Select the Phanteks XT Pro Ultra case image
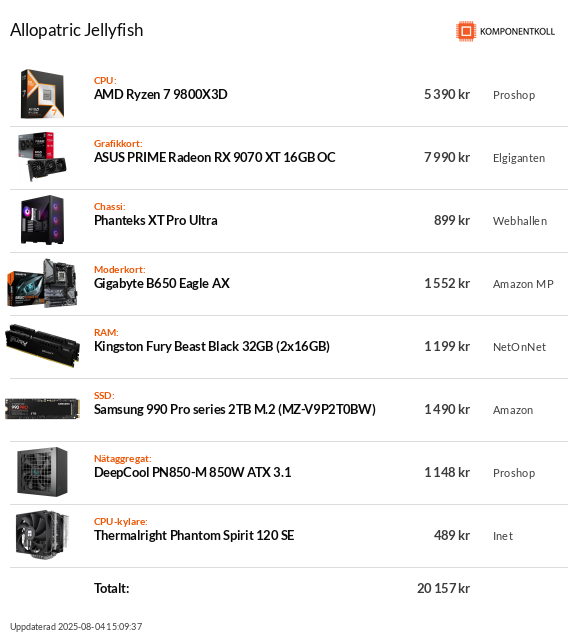 tap(42, 220)
